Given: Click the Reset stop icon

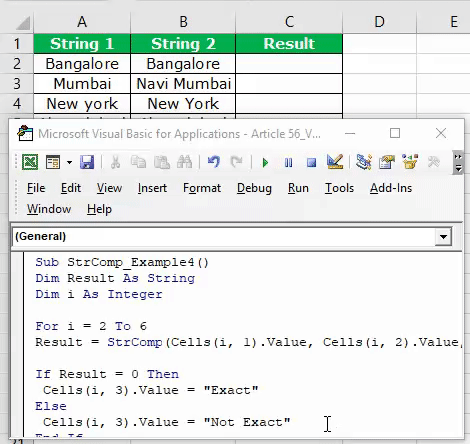Looking at the screenshot, I should pos(312,163).
